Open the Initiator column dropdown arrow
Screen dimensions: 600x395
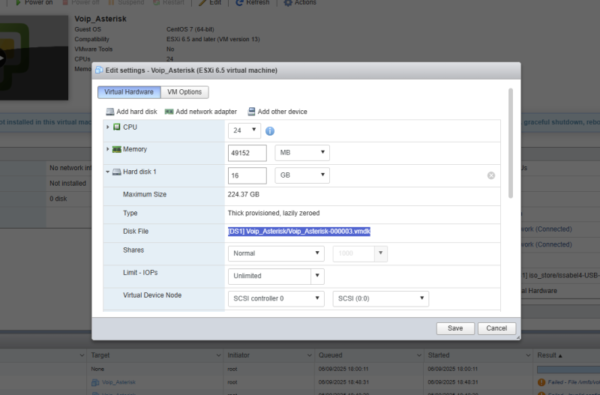tap(309, 356)
